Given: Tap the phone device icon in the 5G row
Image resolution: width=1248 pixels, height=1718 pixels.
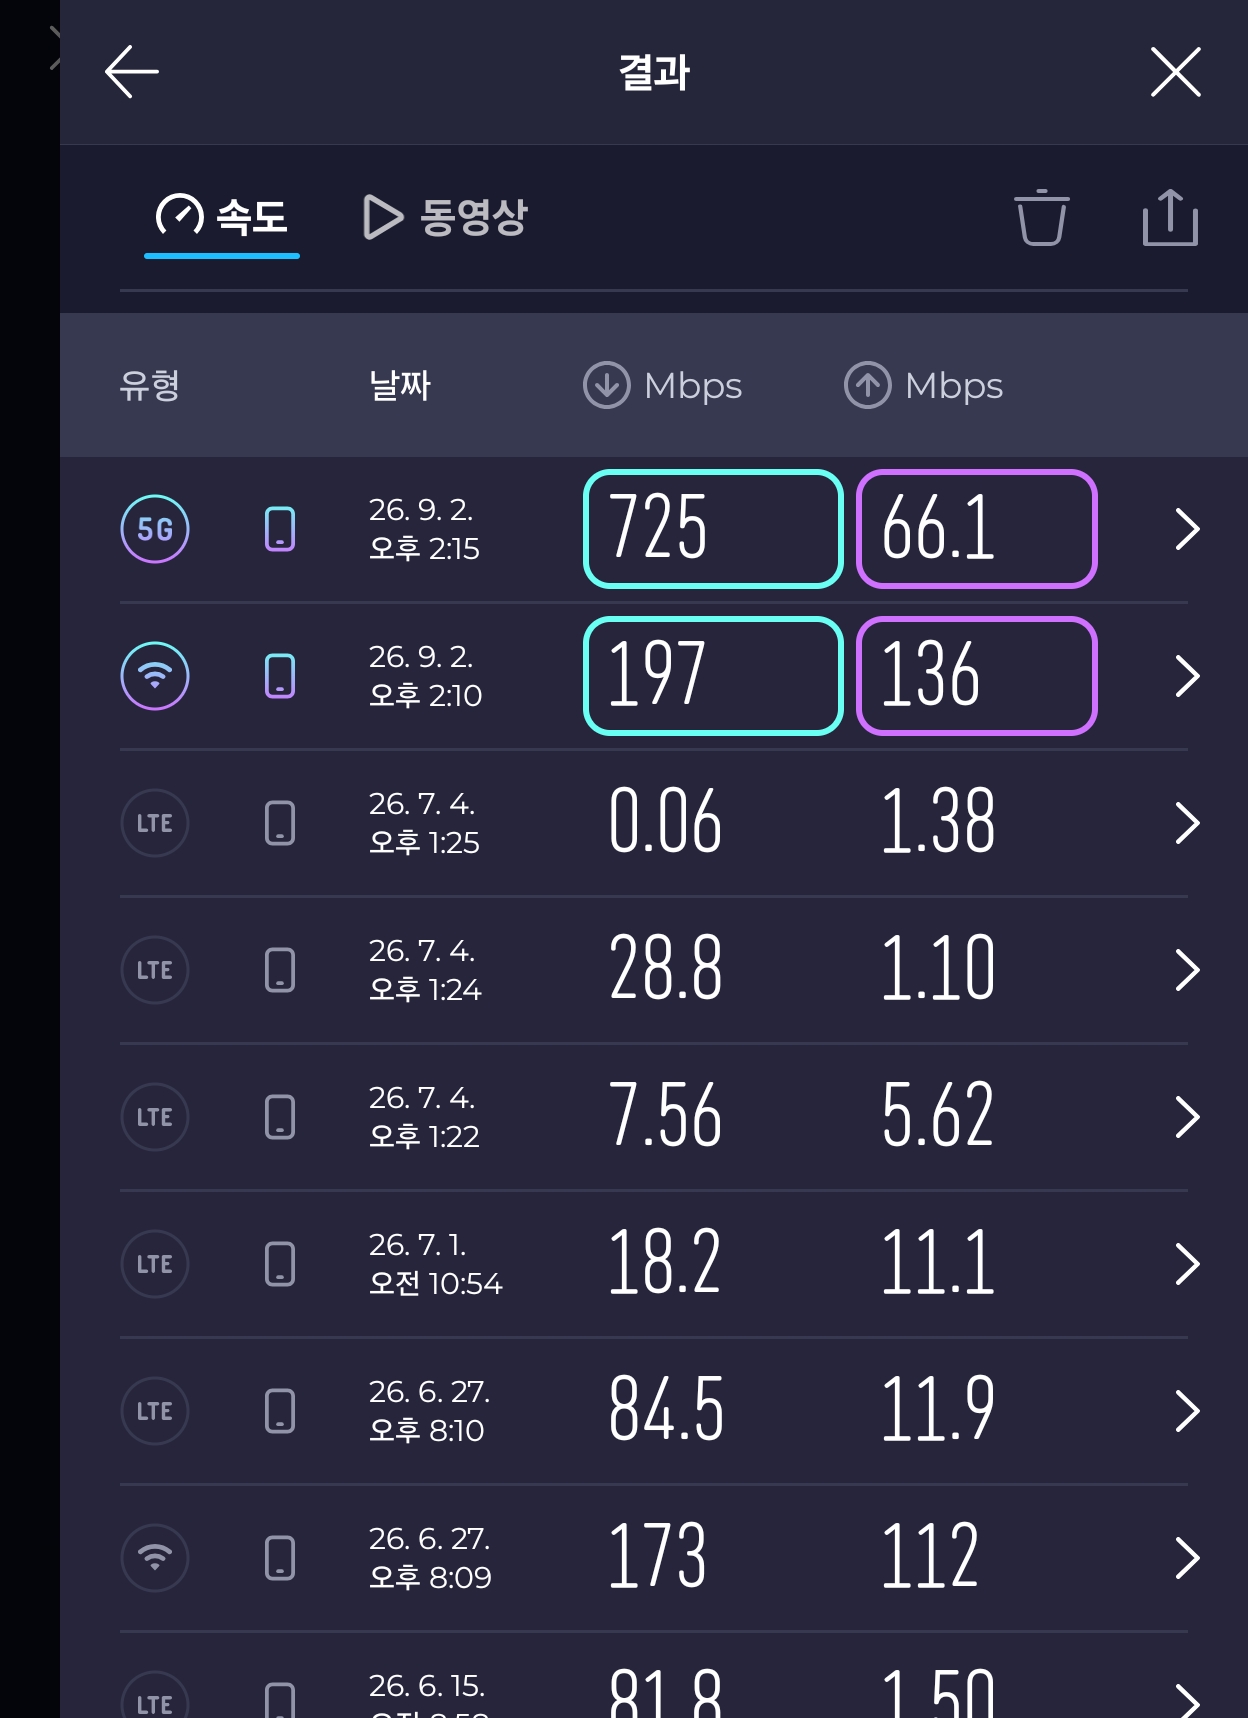Looking at the screenshot, I should 280,529.
